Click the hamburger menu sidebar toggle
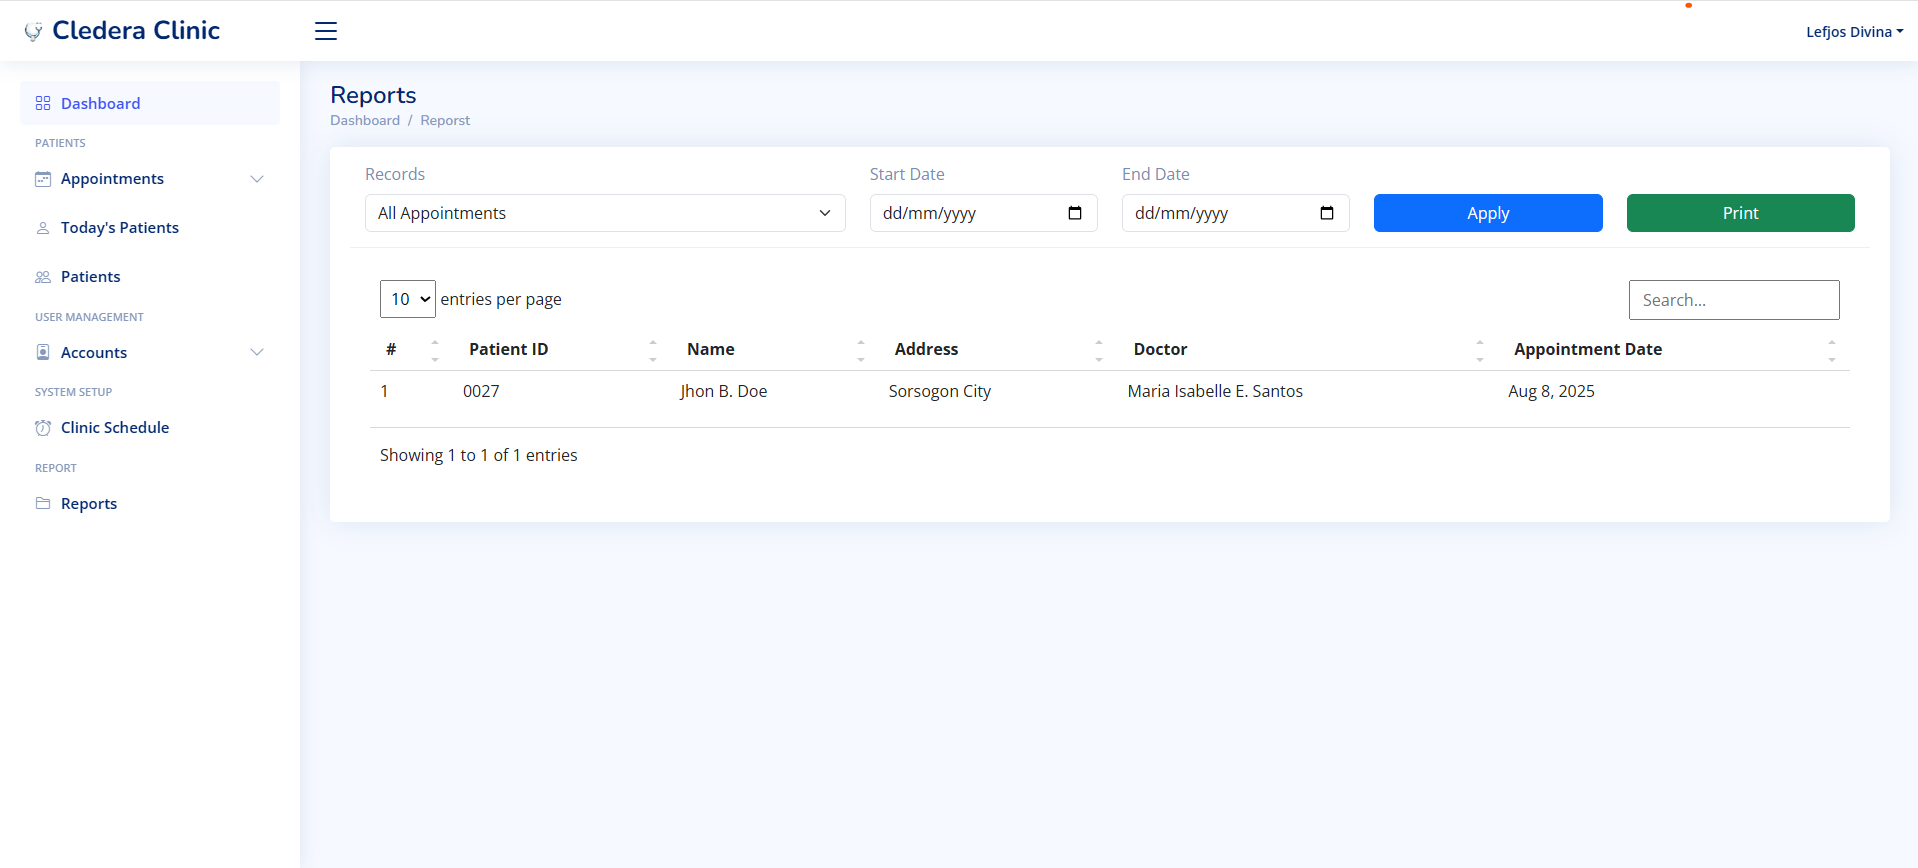Viewport: 1918px width, 868px height. (x=326, y=31)
